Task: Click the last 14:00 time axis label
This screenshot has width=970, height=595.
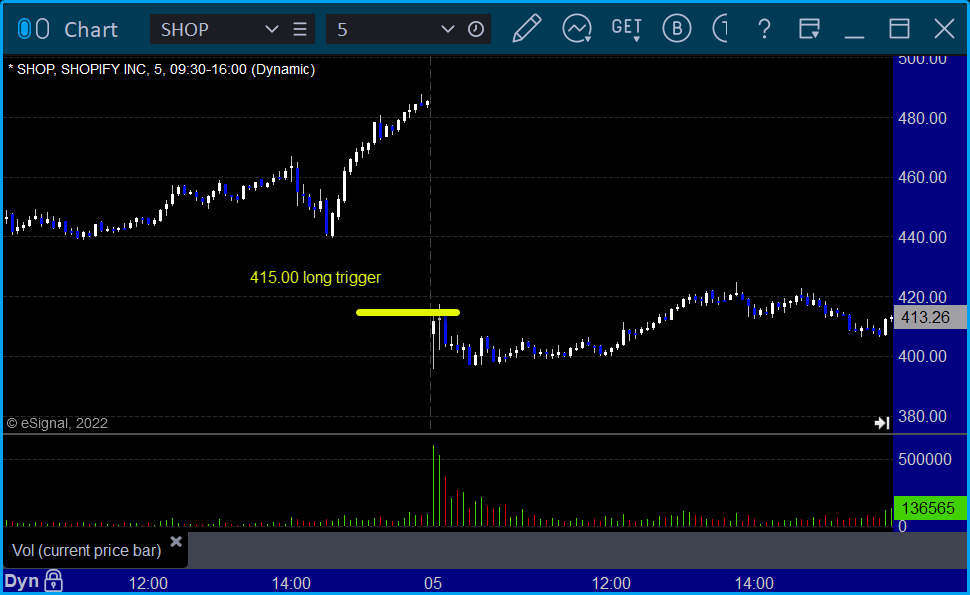Action: tap(754, 583)
